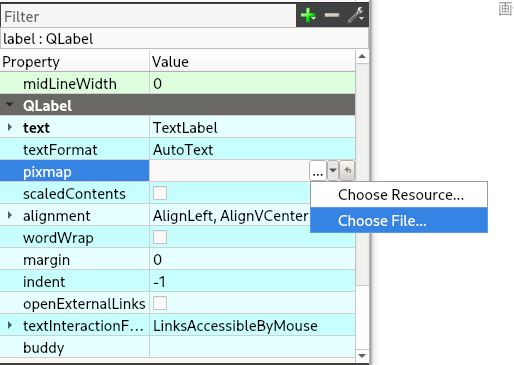Click the scrollbar up arrow
The width and height of the screenshot is (514, 365).
coord(362,57)
